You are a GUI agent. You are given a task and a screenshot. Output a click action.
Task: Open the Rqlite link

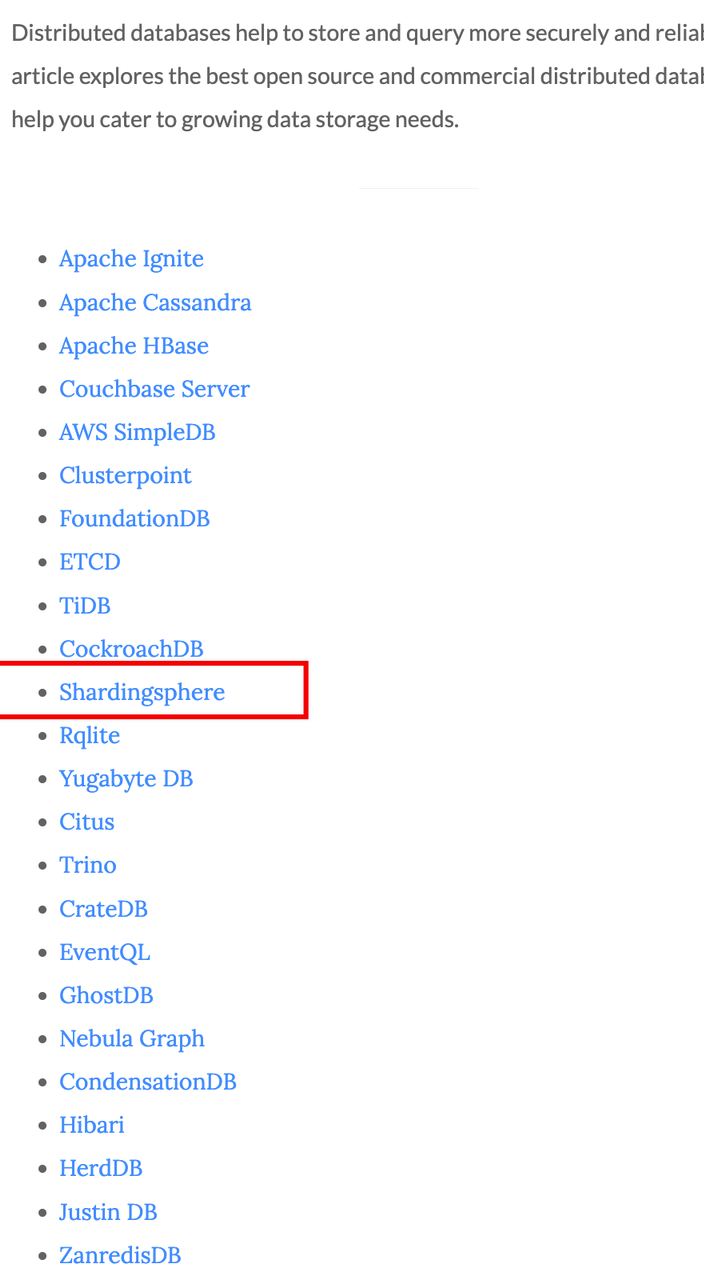[x=89, y=735]
